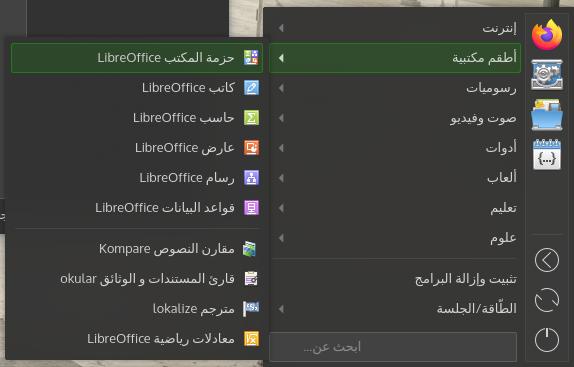Click تثبيت وإزالة البرامج software installer
The image size is (574, 367).
point(395,279)
